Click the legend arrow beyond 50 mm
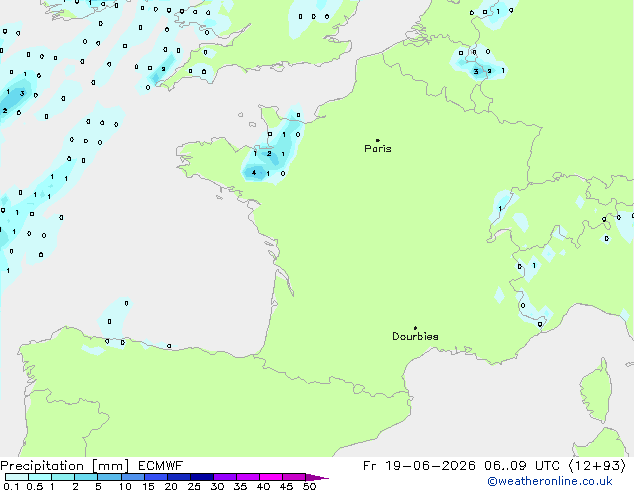Screen dimensions: 634x490 pos(317,477)
